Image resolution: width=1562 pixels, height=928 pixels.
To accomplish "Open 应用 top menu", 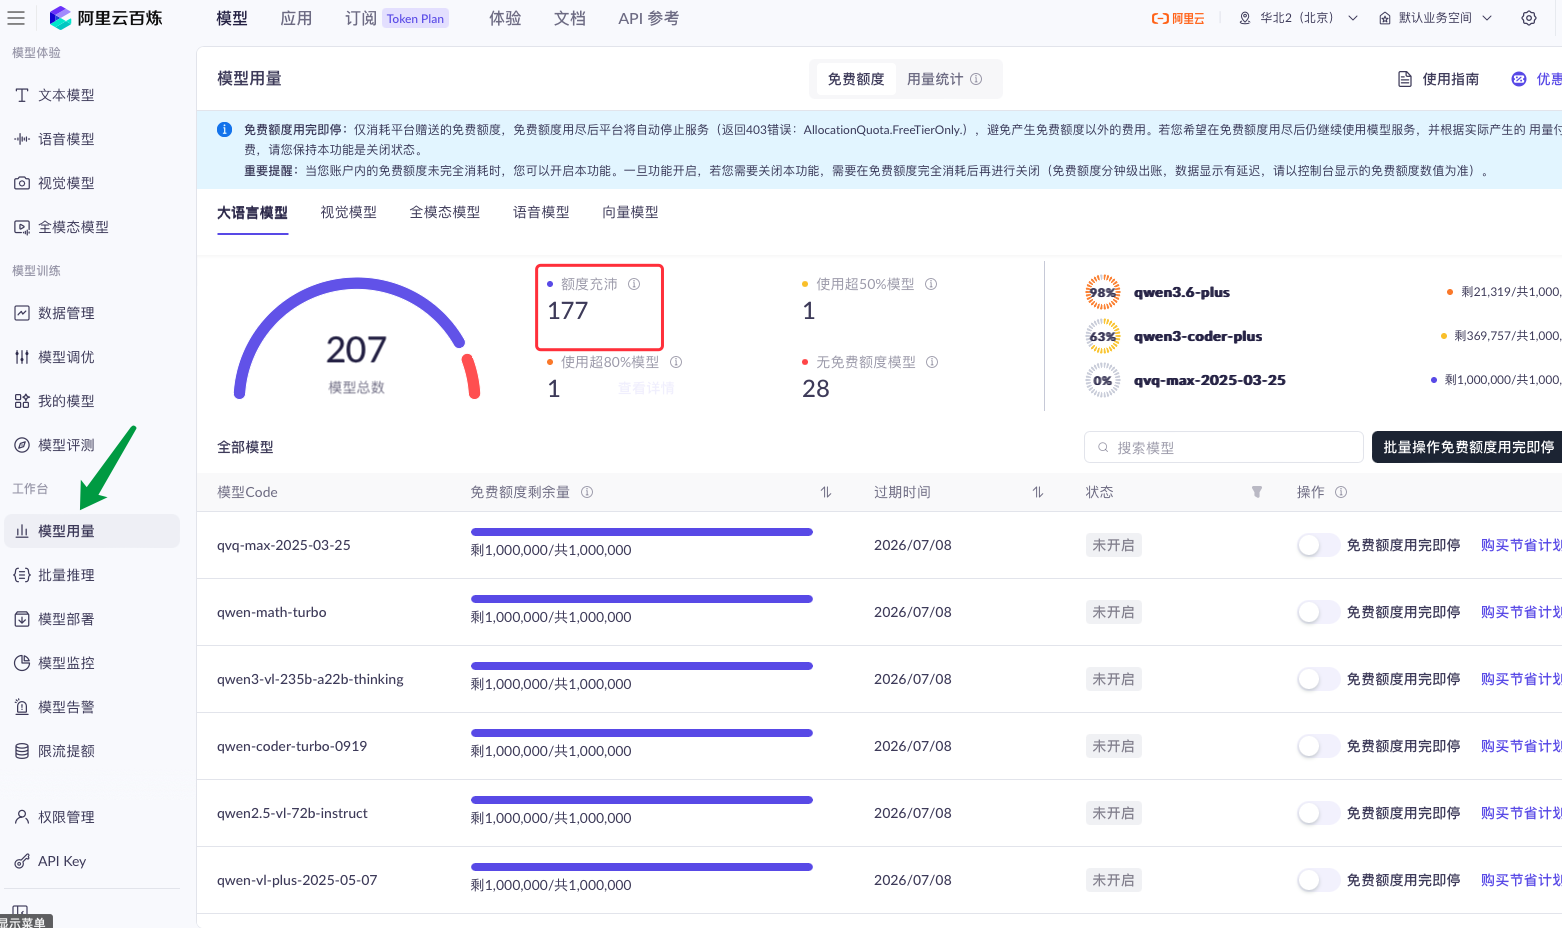I will pyautogui.click(x=296, y=18).
